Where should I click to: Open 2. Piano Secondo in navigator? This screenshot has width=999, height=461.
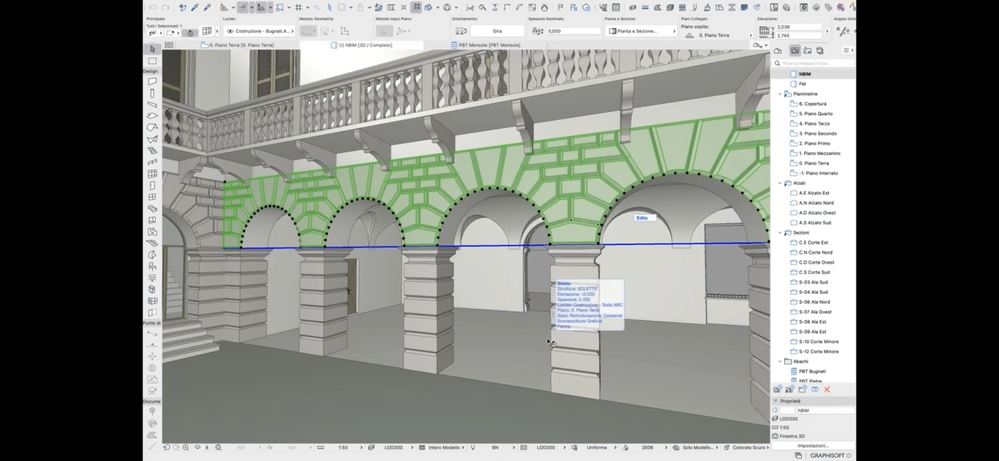817,133
